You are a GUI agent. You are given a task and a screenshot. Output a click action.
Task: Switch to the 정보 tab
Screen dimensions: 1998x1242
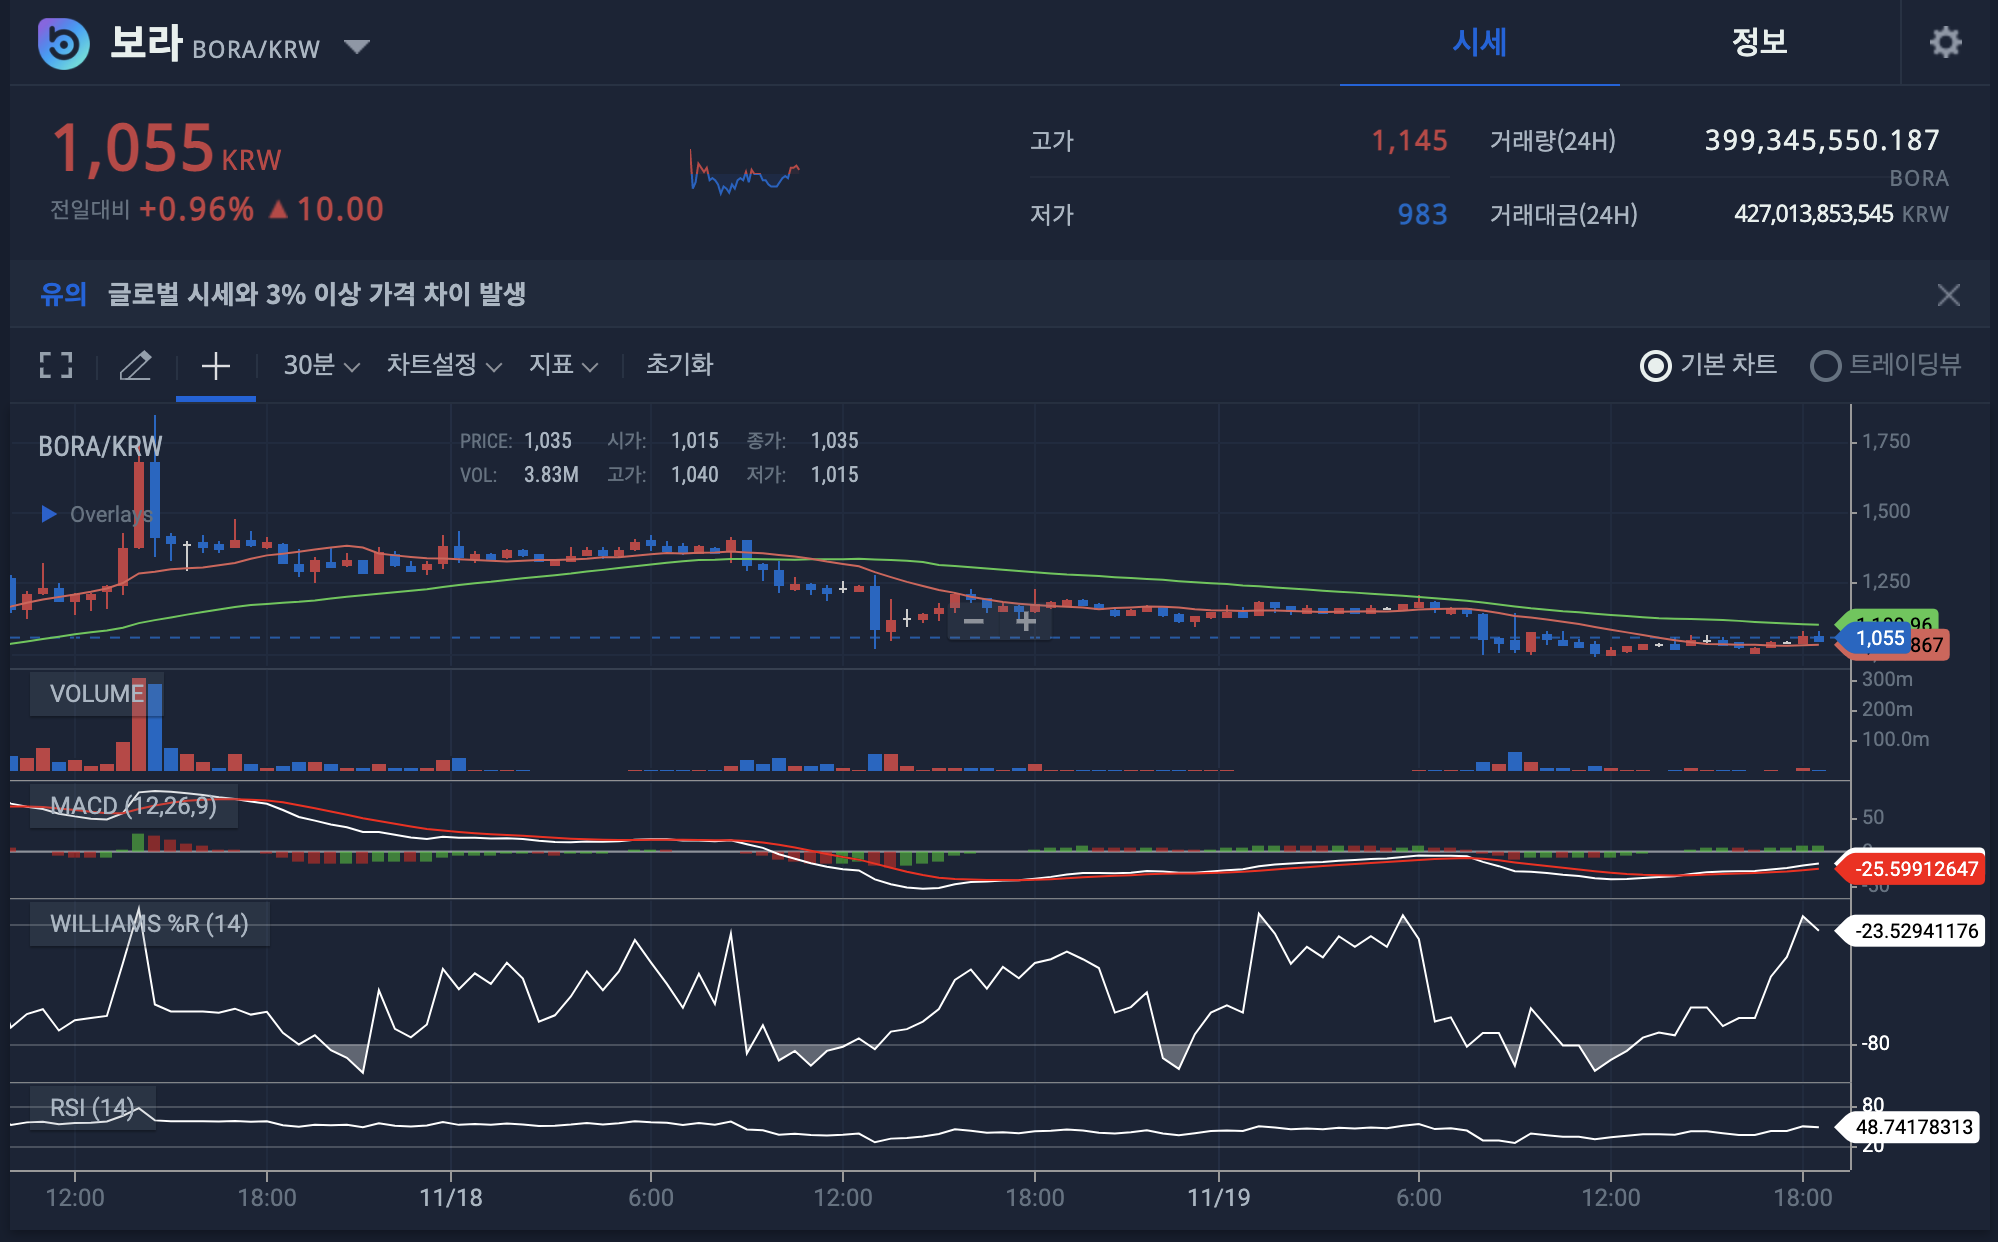1759,43
